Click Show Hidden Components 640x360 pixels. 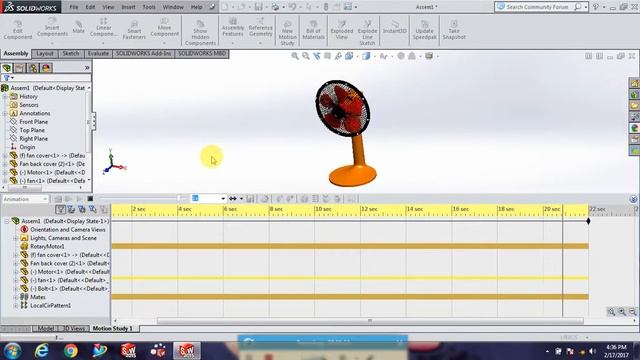[200, 33]
